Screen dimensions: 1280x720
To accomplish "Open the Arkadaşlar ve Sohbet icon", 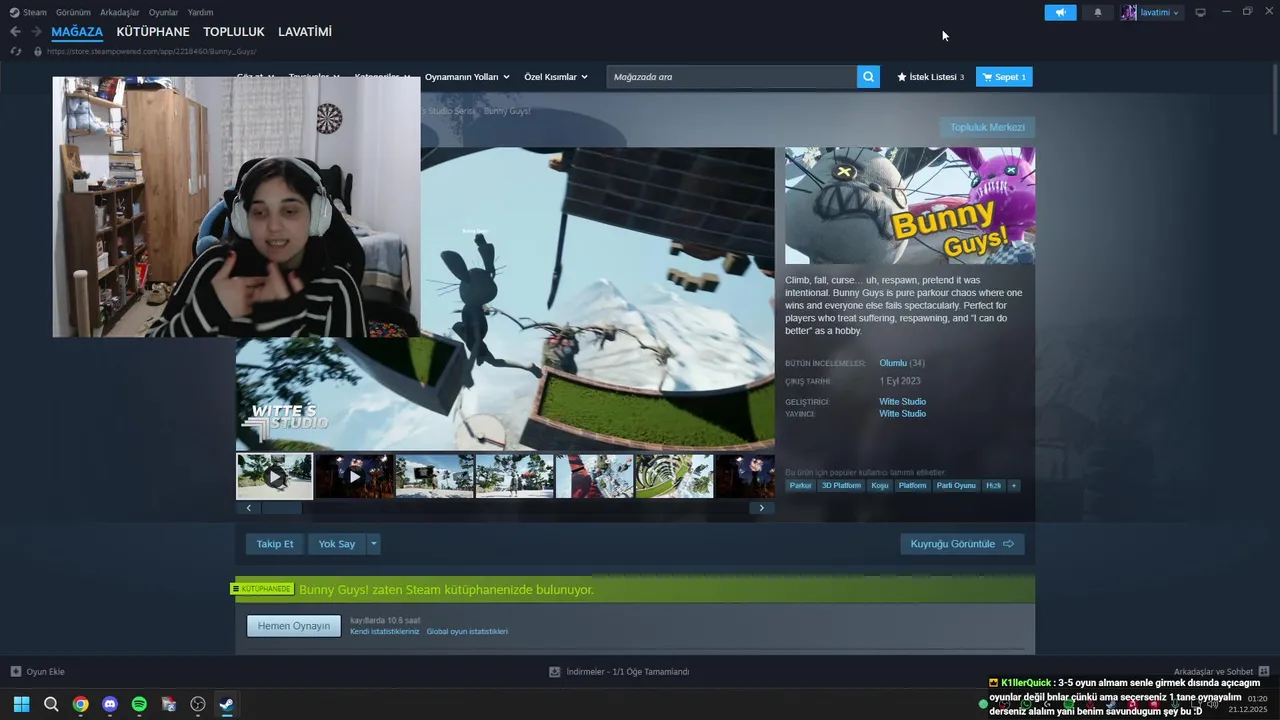I will [1264, 672].
